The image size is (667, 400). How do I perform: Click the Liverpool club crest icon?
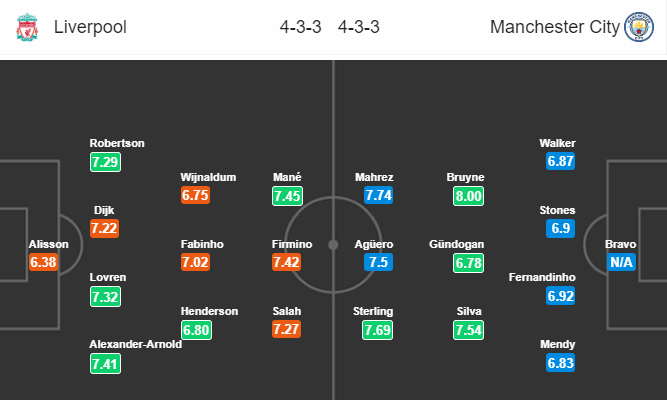27,27
